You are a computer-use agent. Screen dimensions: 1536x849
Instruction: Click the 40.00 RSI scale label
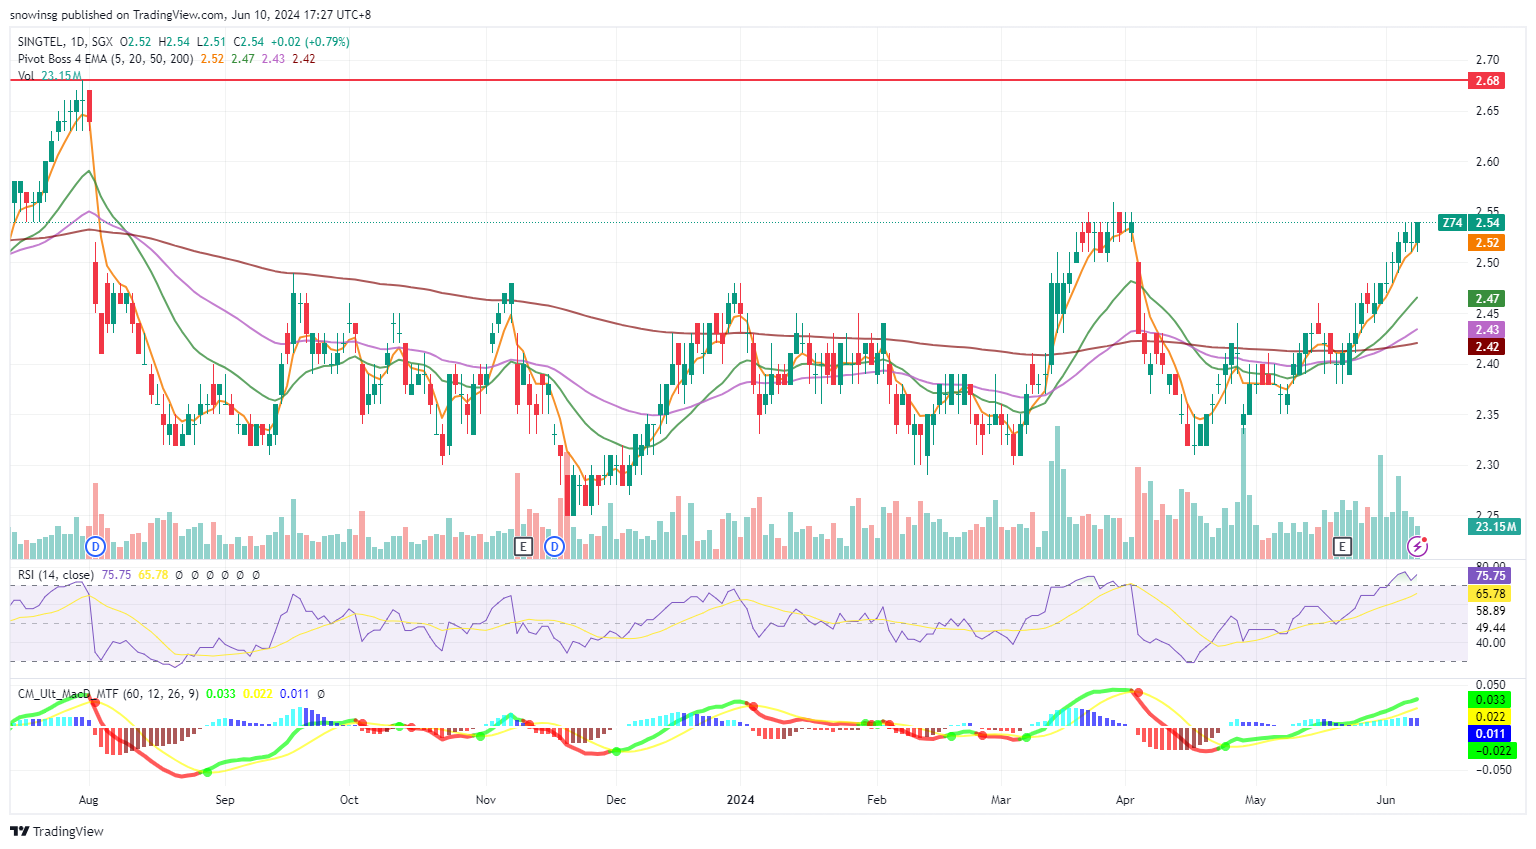click(x=1490, y=643)
